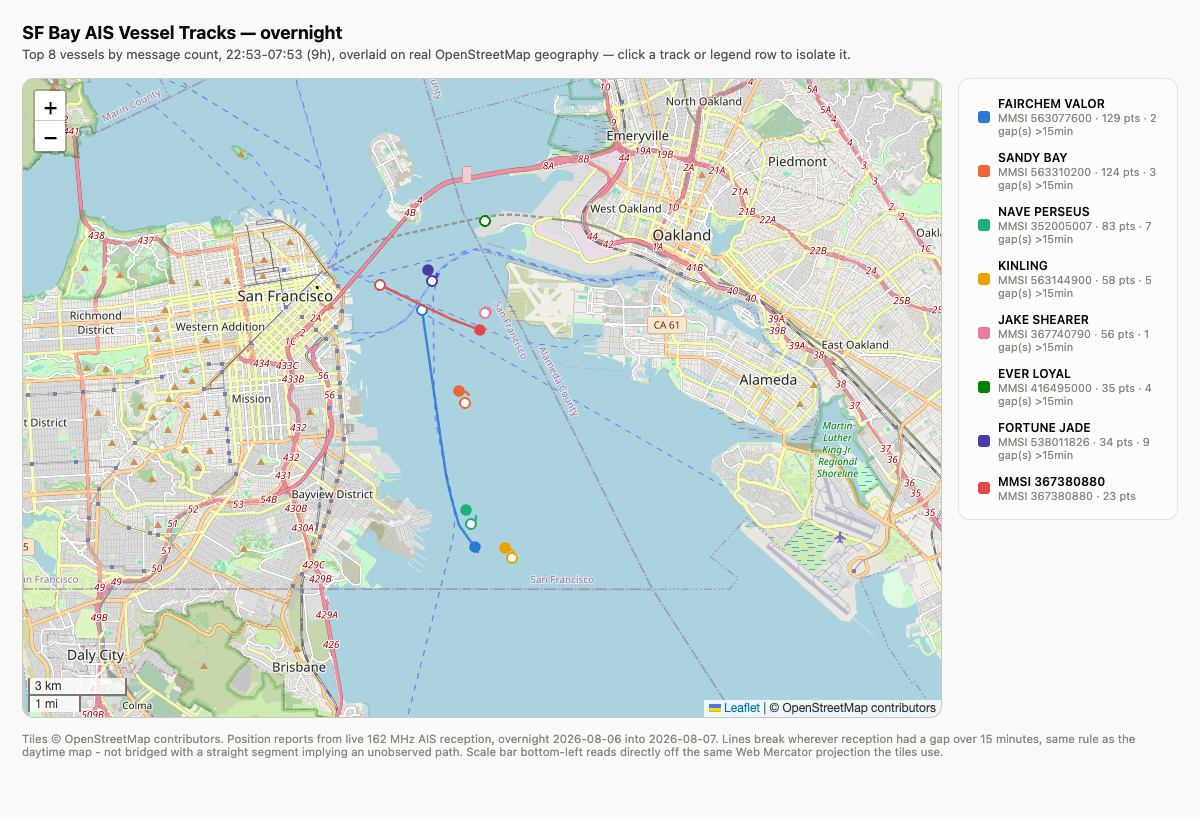
Task: Click the hollow pink JAKE SHEARER marker
Action: pyautogui.click(x=486, y=313)
